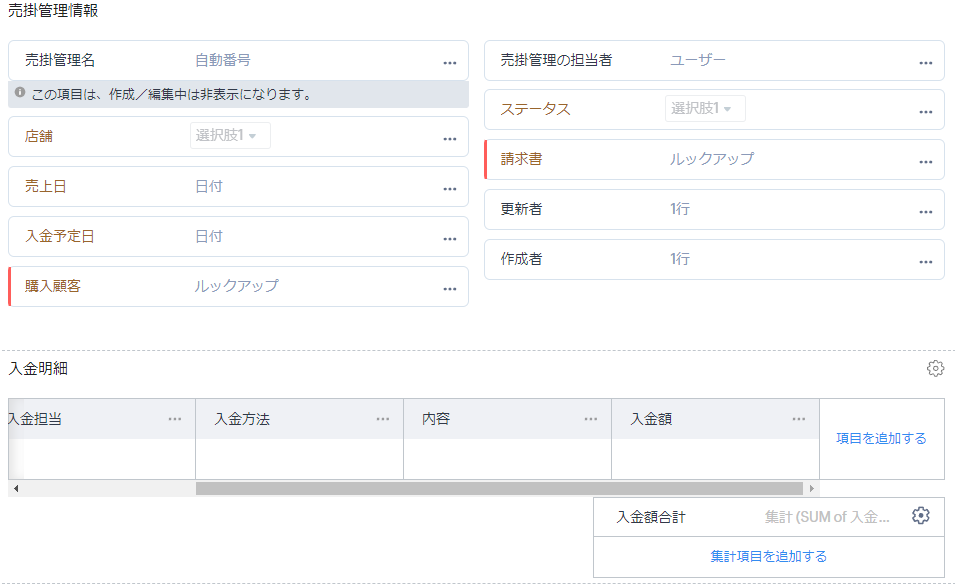Open options for 入金担当 column
The width and height of the screenshot is (955, 588).
[175, 419]
